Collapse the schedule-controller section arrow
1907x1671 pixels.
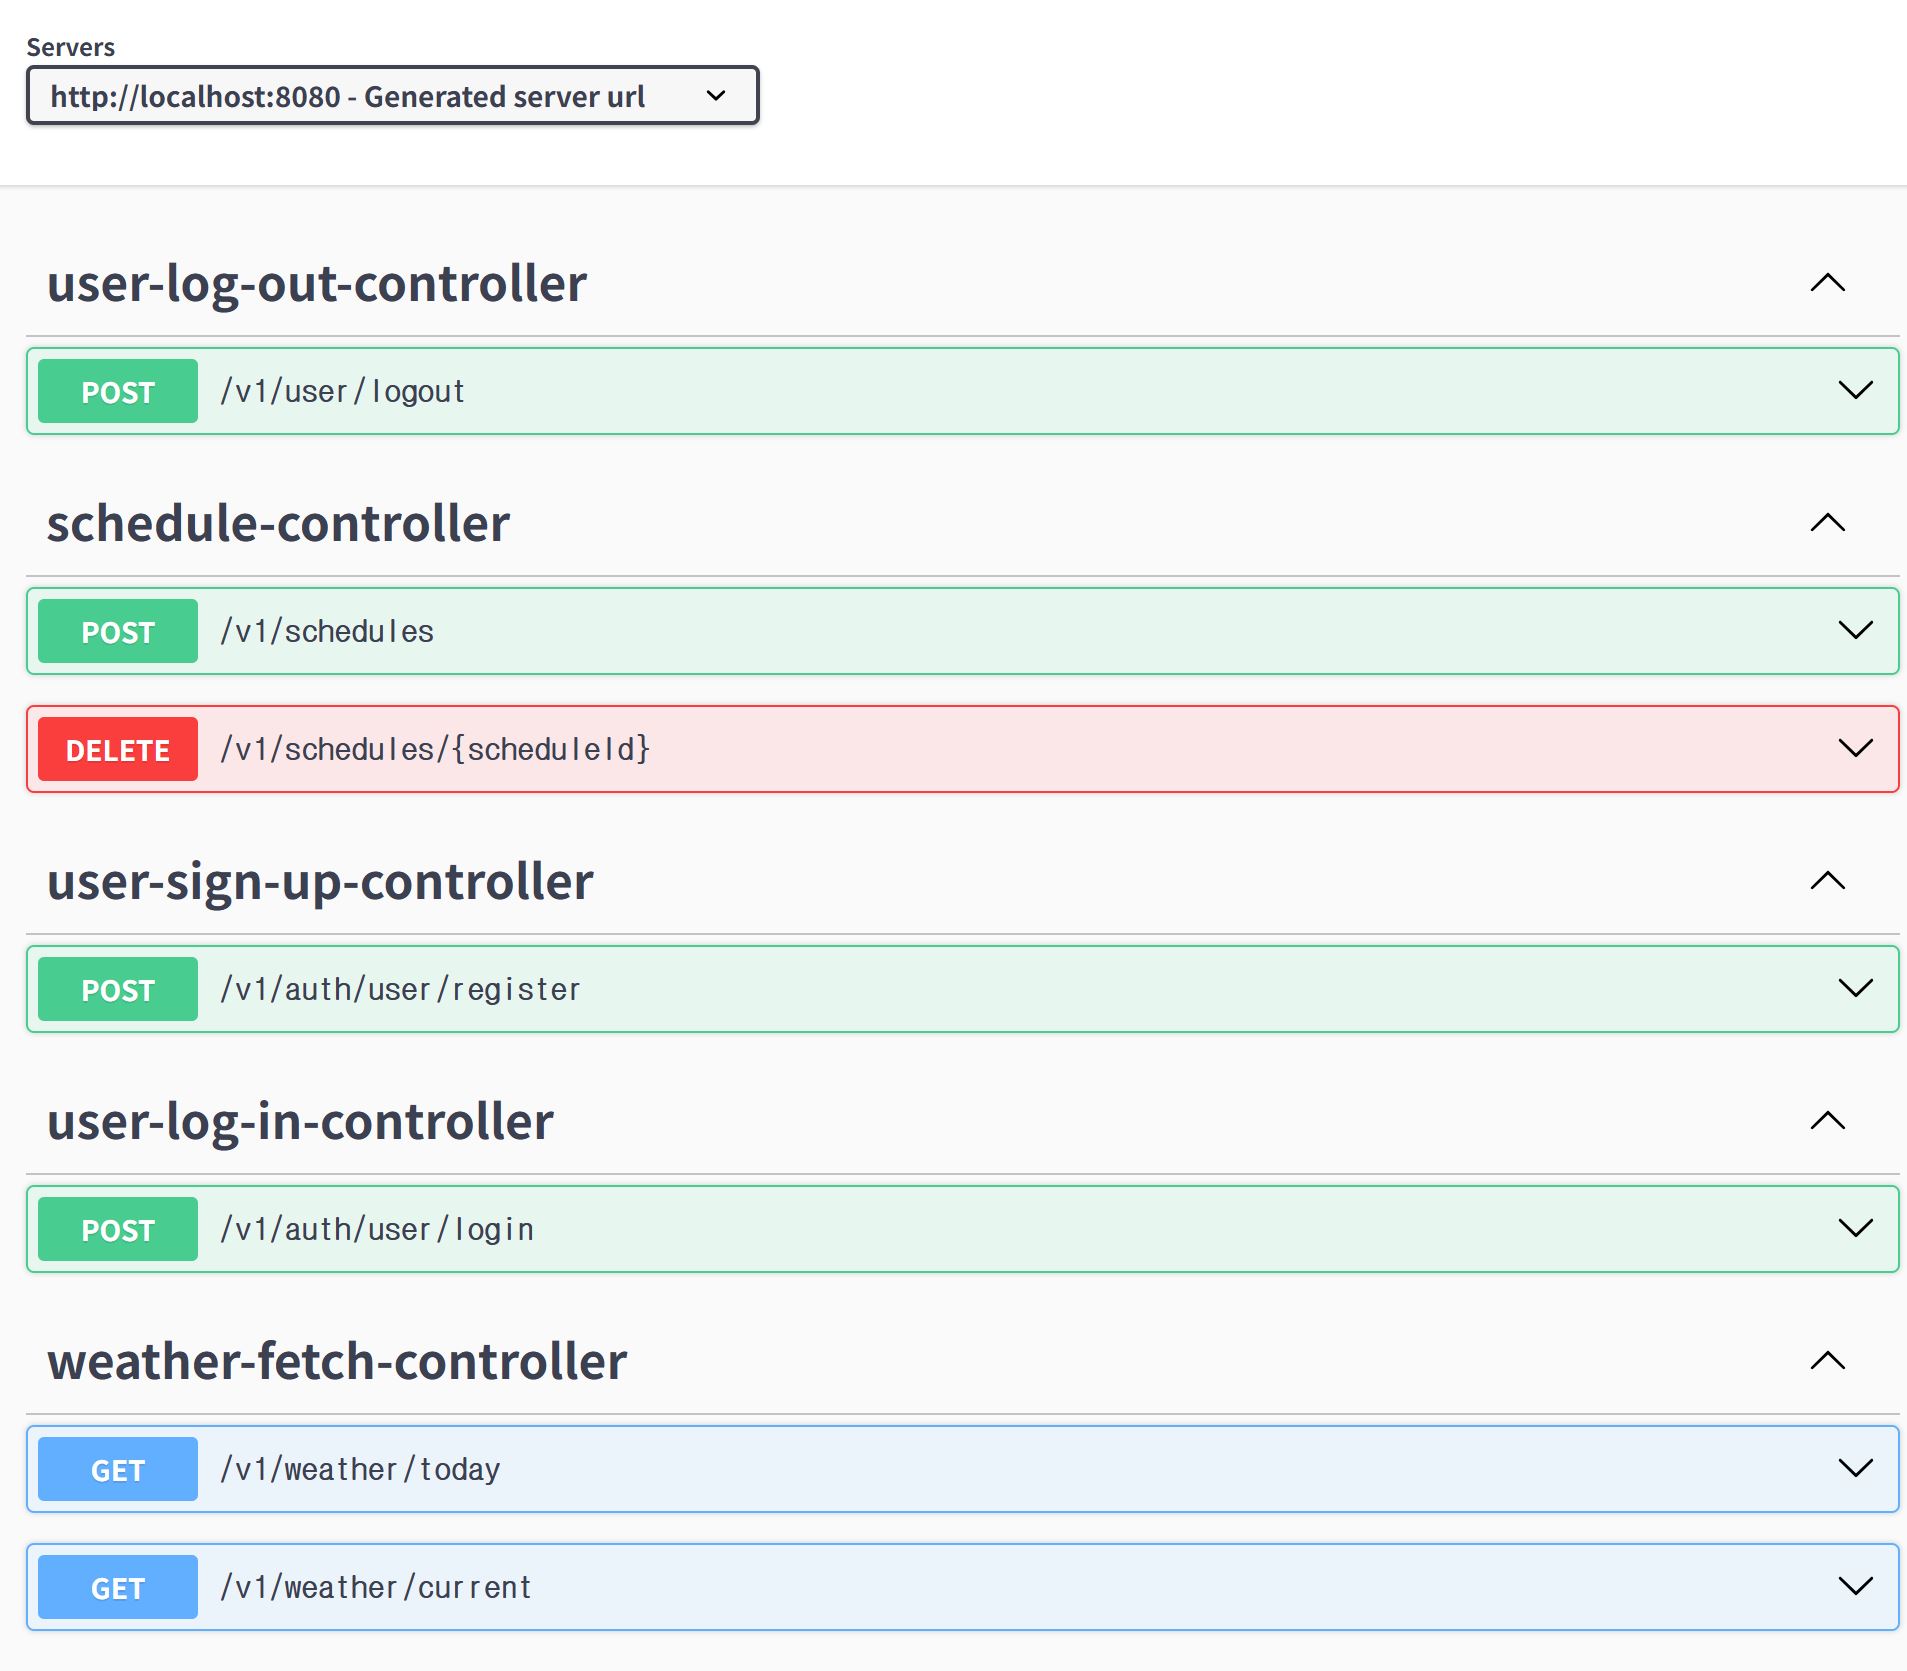(x=1827, y=523)
